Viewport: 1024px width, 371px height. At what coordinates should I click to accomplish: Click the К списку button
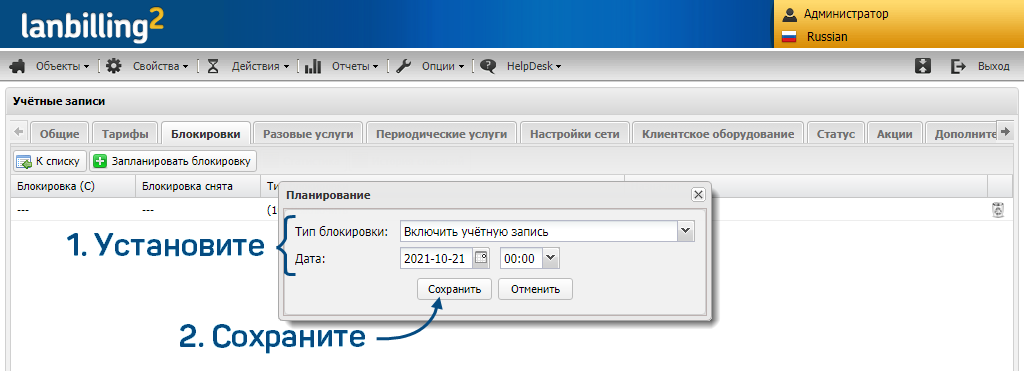(50, 161)
